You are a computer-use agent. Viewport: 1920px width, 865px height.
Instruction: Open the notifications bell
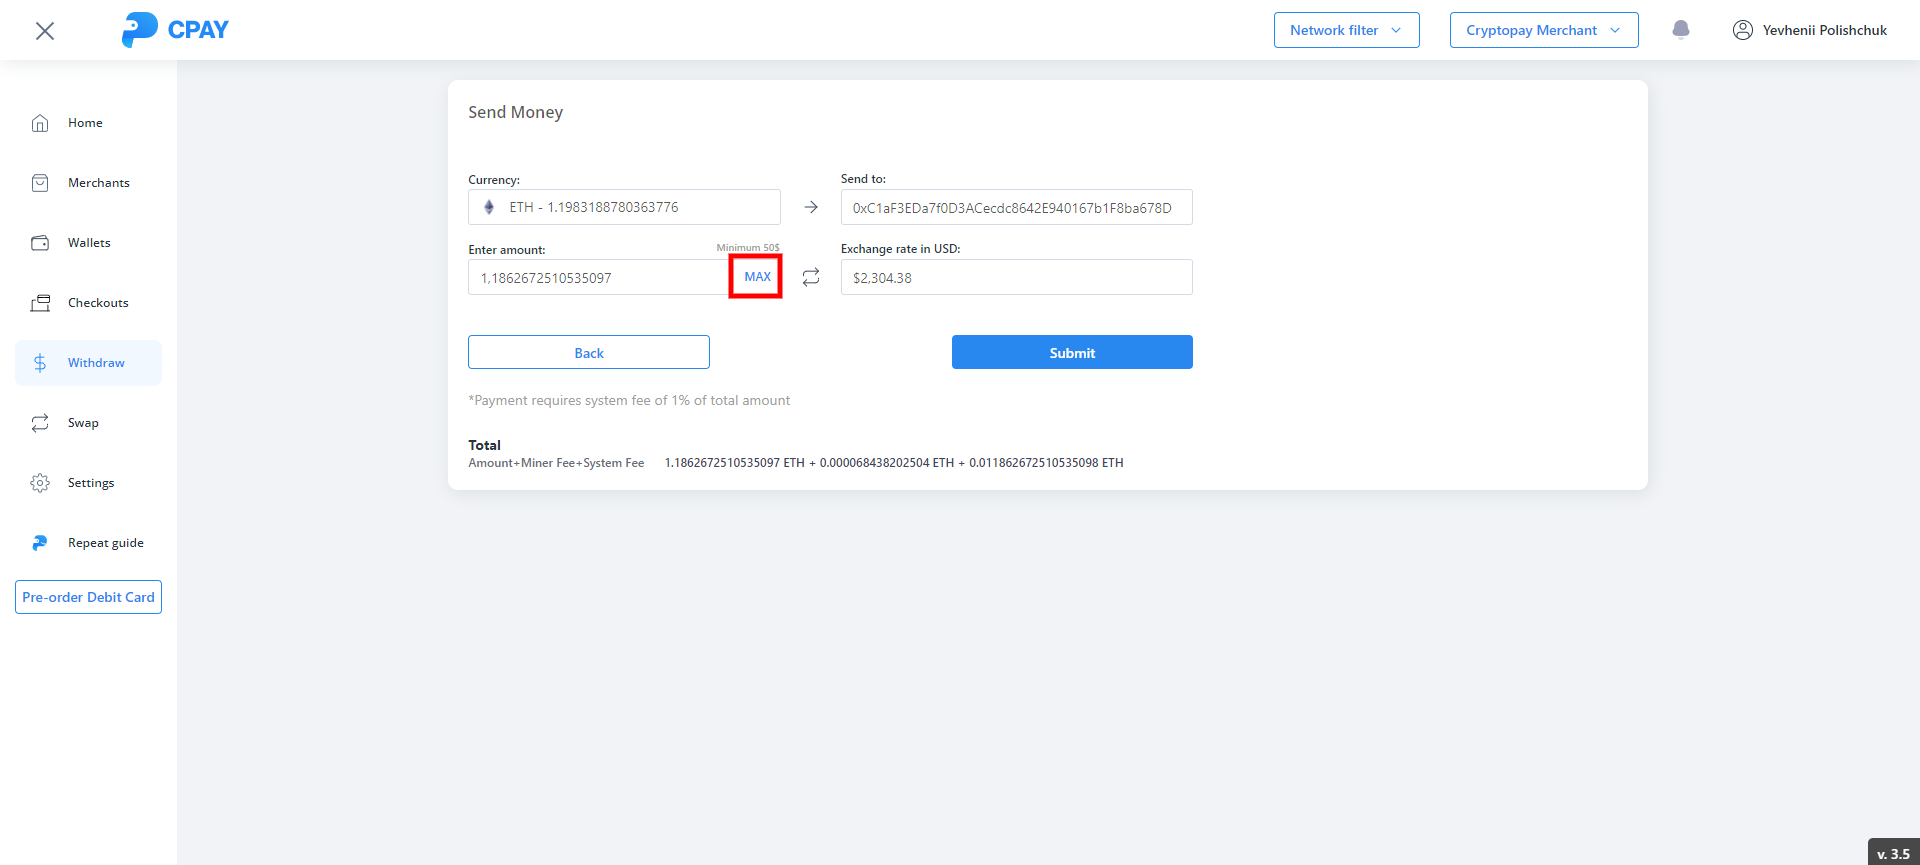point(1681,30)
